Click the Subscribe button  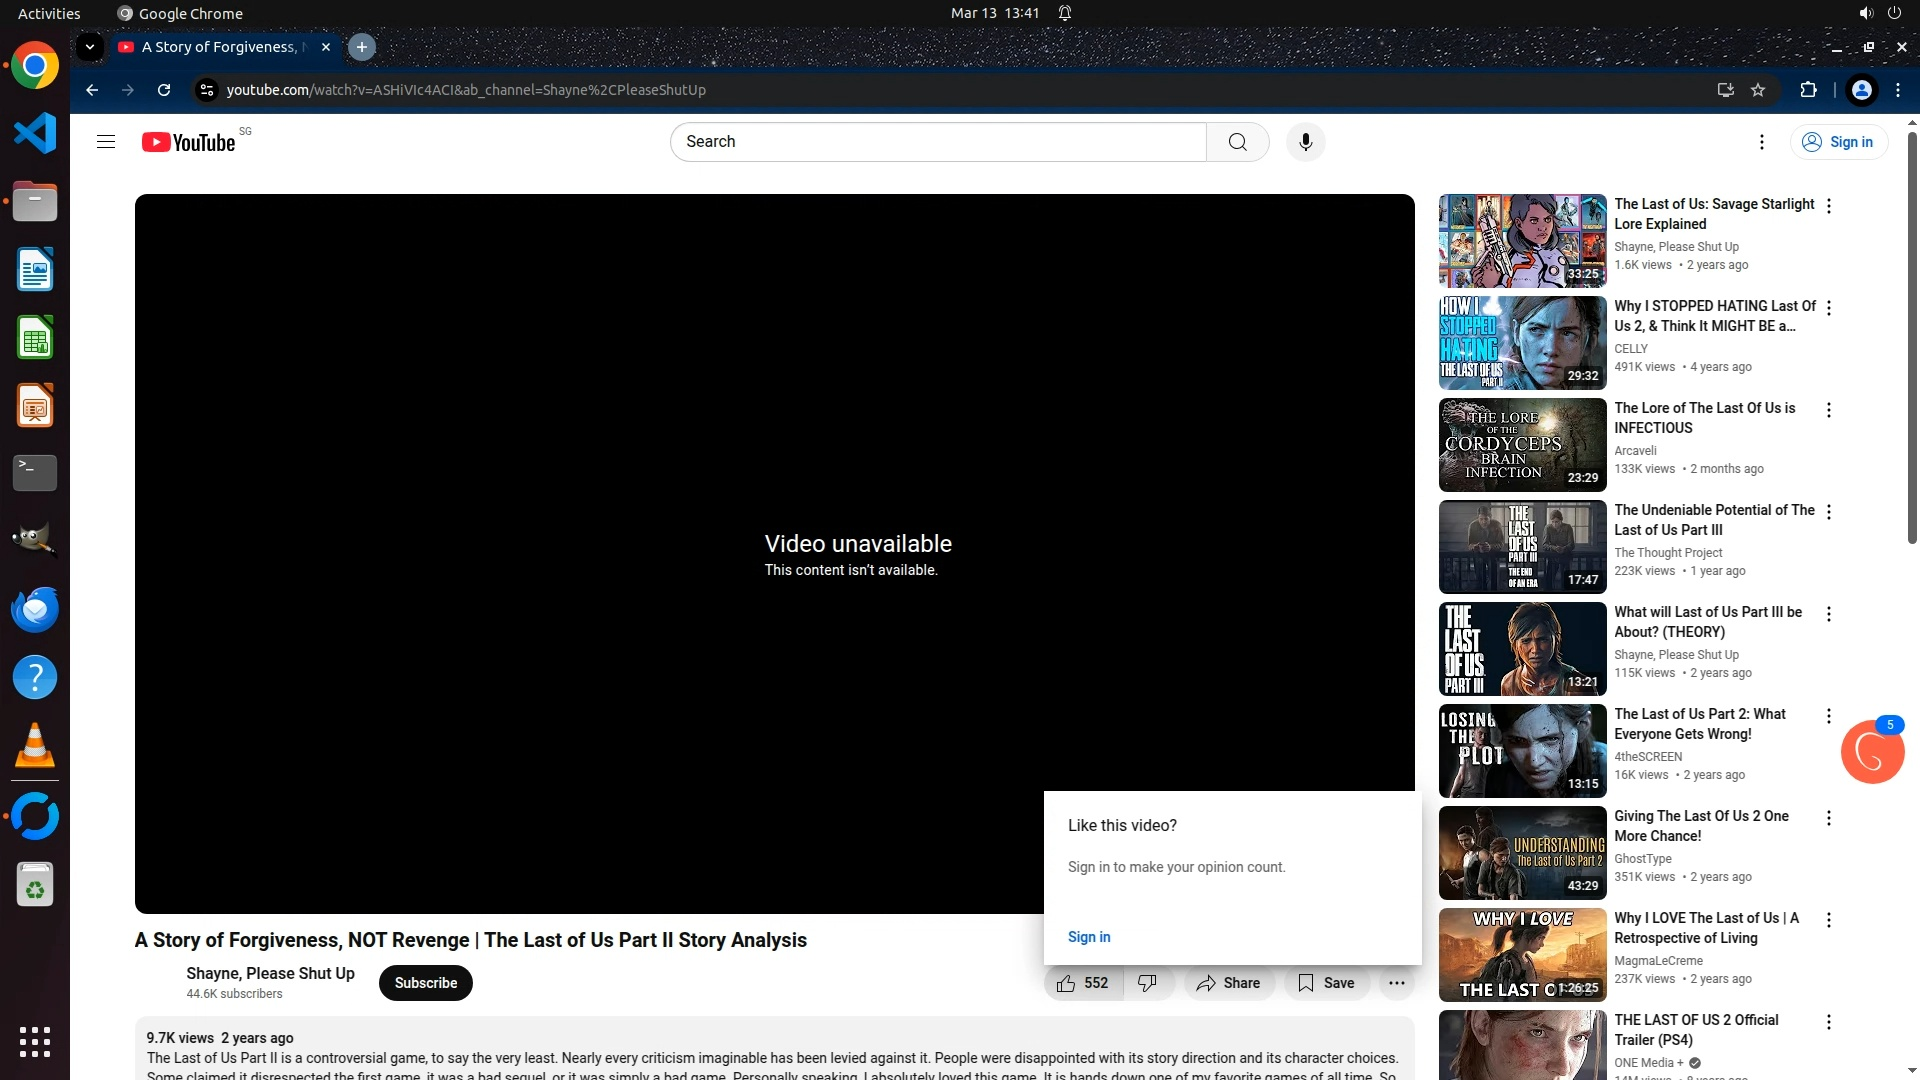tap(425, 983)
